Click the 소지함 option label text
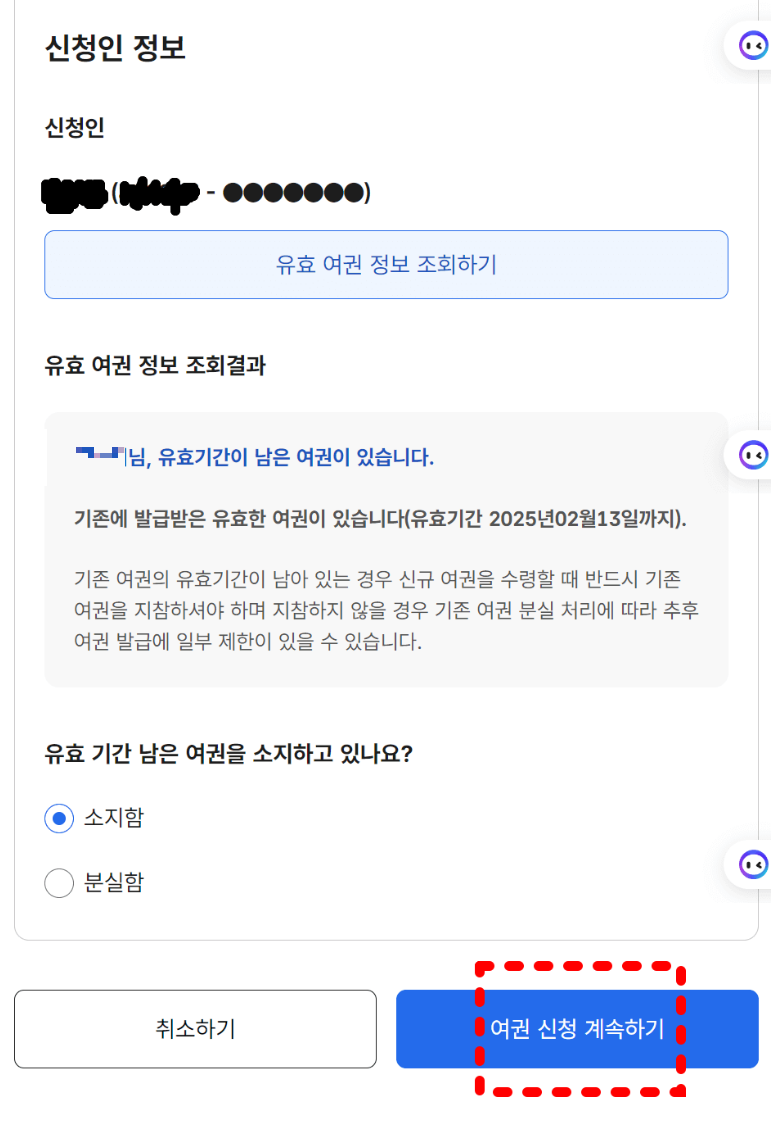This screenshot has width=771, height=1129. [x=114, y=817]
